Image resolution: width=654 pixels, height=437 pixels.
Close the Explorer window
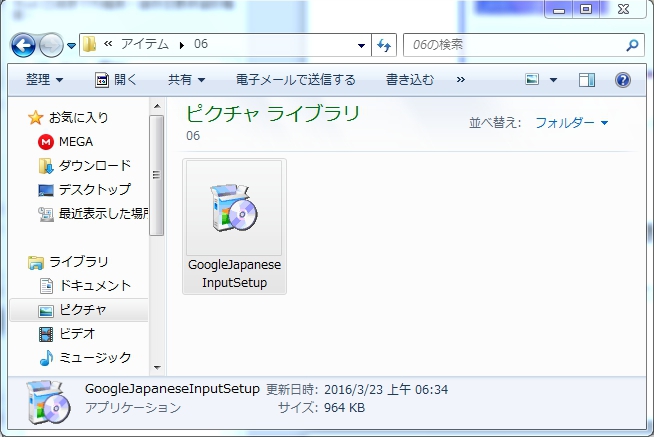point(623,10)
